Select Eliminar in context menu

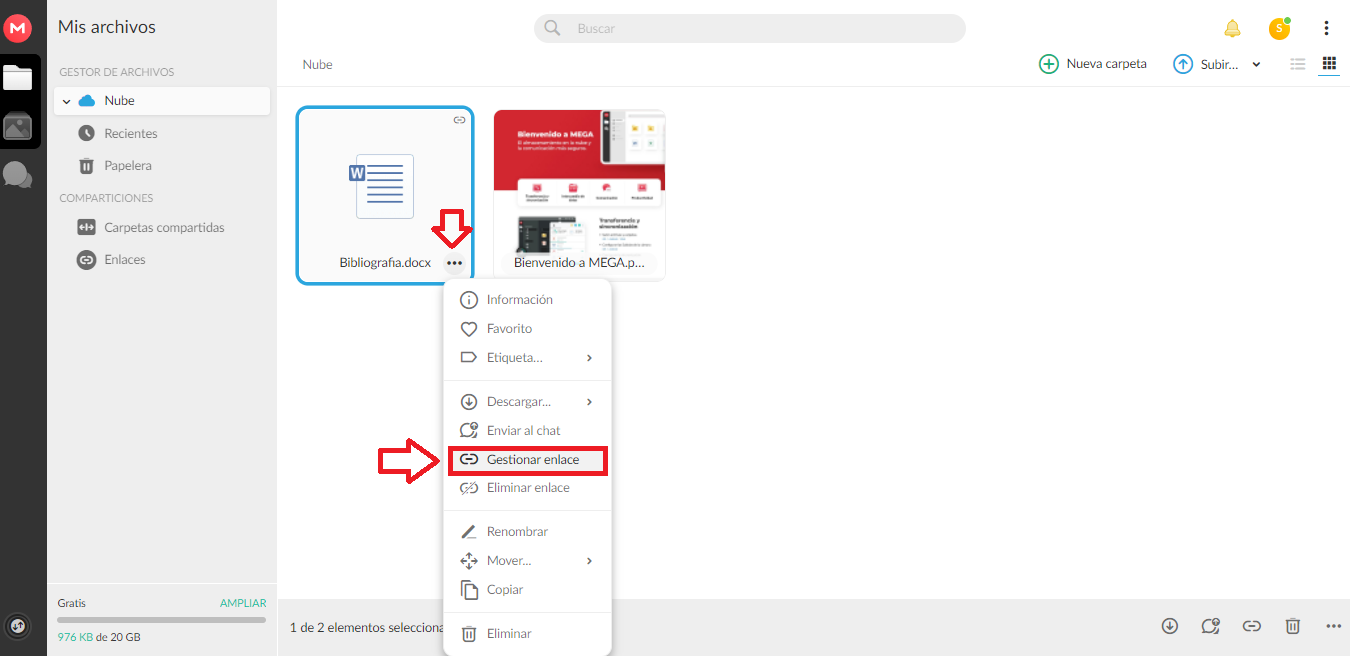pos(527,634)
